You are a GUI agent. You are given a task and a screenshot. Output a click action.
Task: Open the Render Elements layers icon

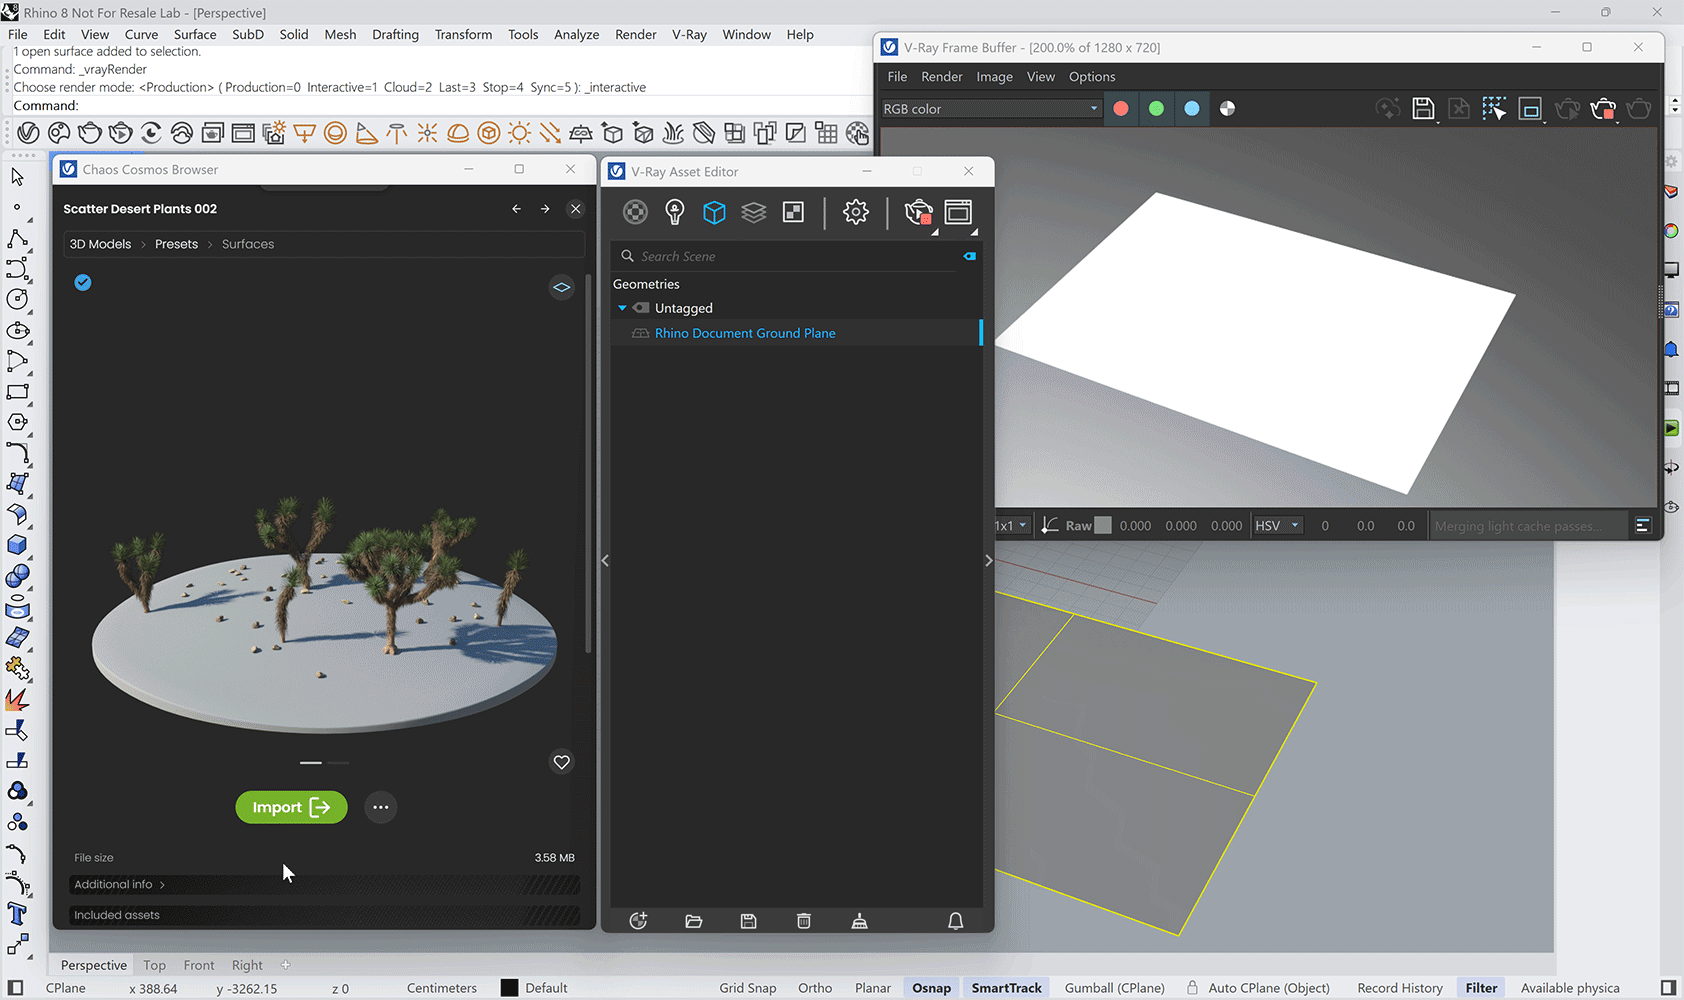754,212
